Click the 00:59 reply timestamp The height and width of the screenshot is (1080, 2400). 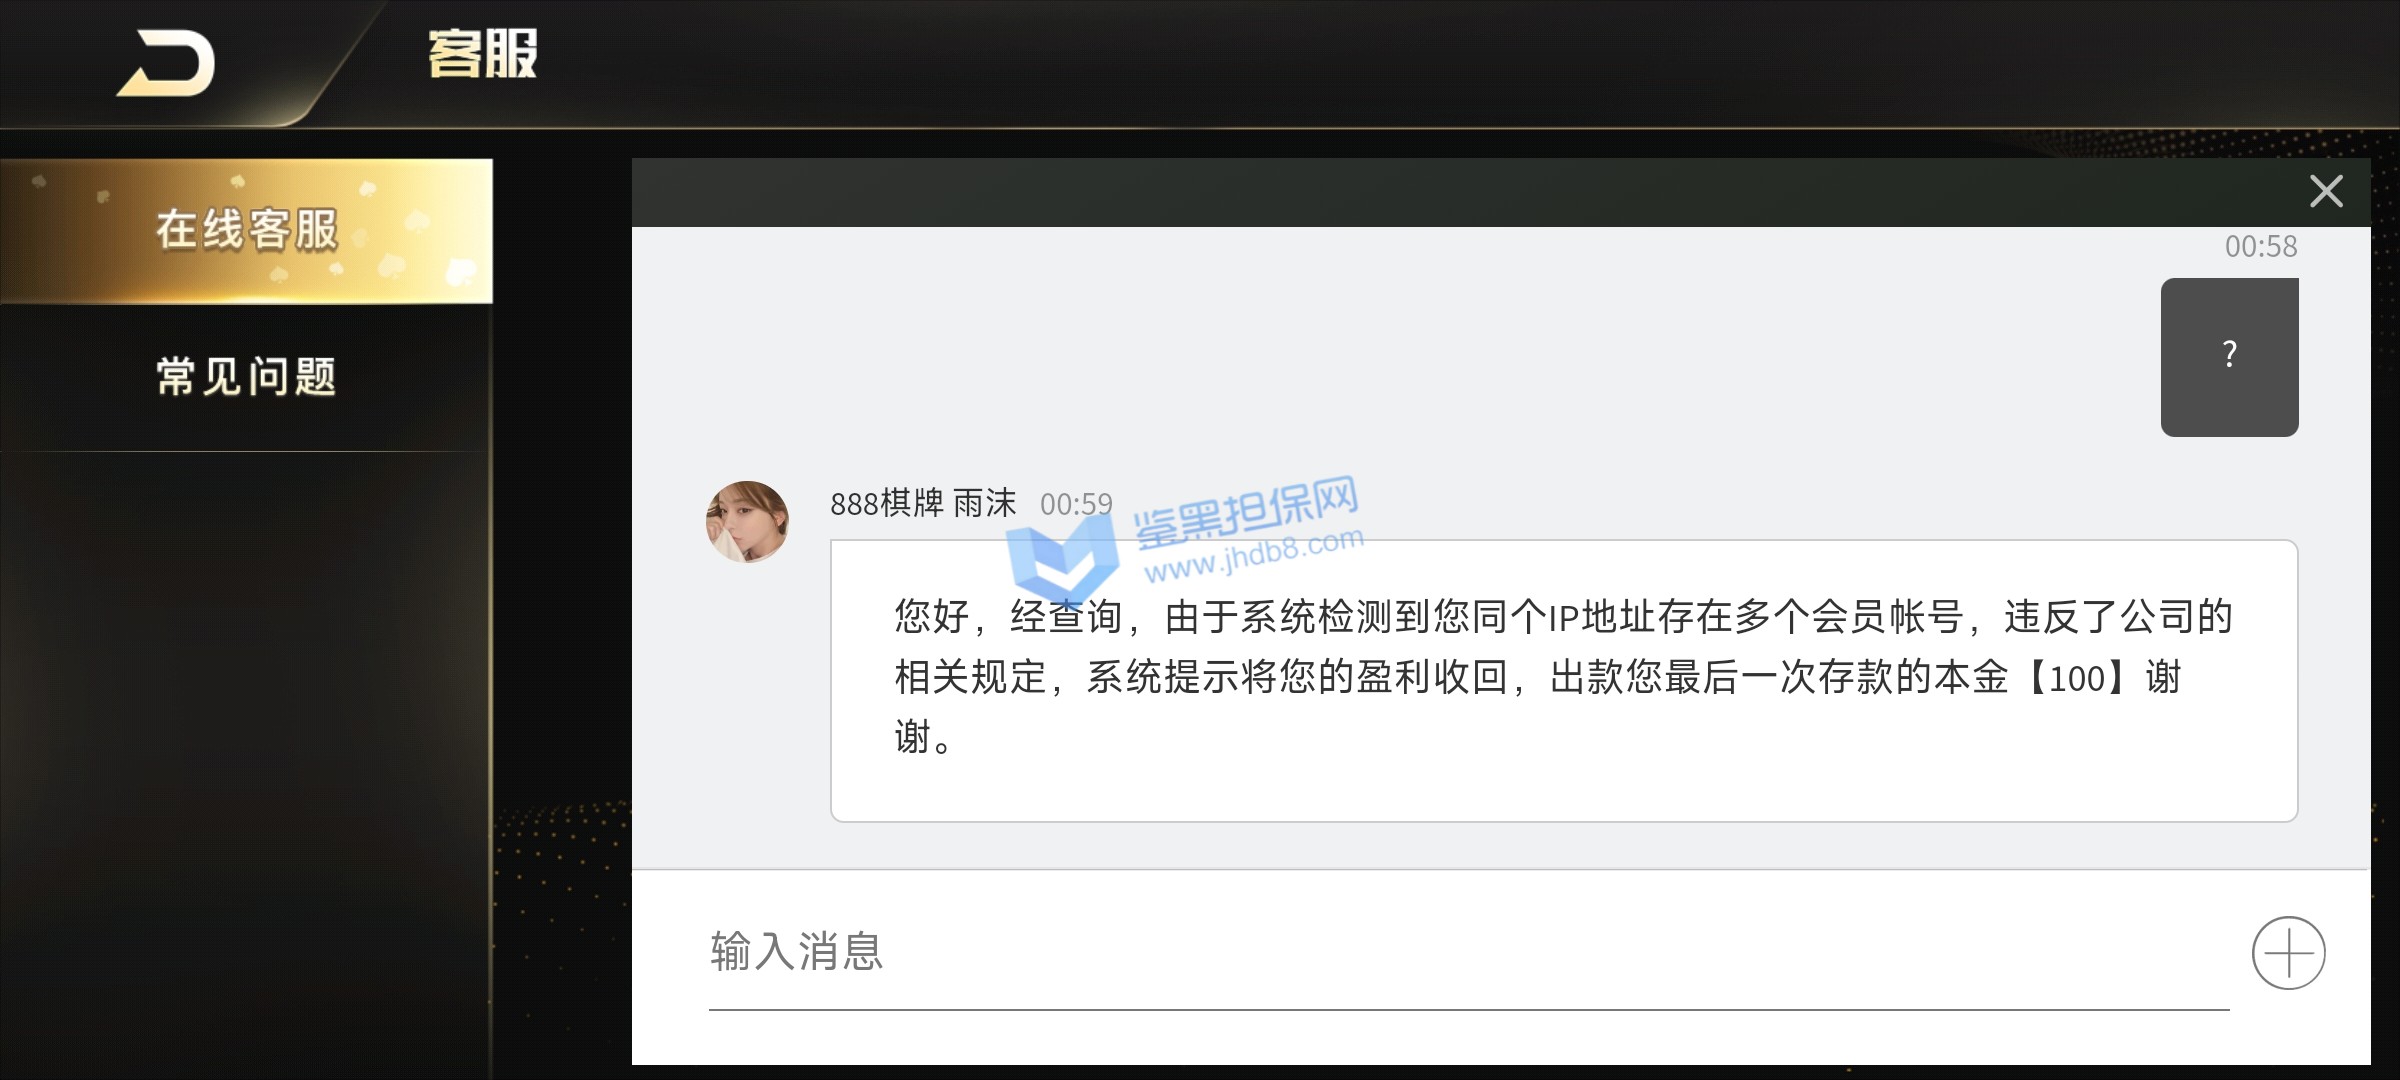(1076, 504)
